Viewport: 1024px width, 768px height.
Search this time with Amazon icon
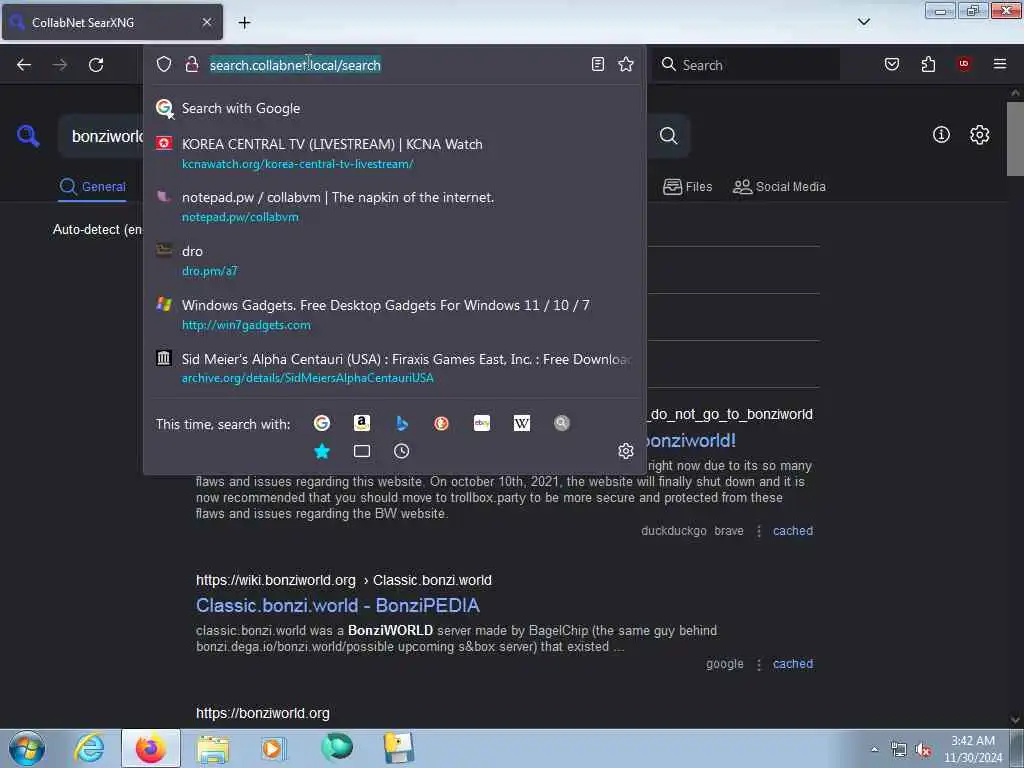click(362, 423)
